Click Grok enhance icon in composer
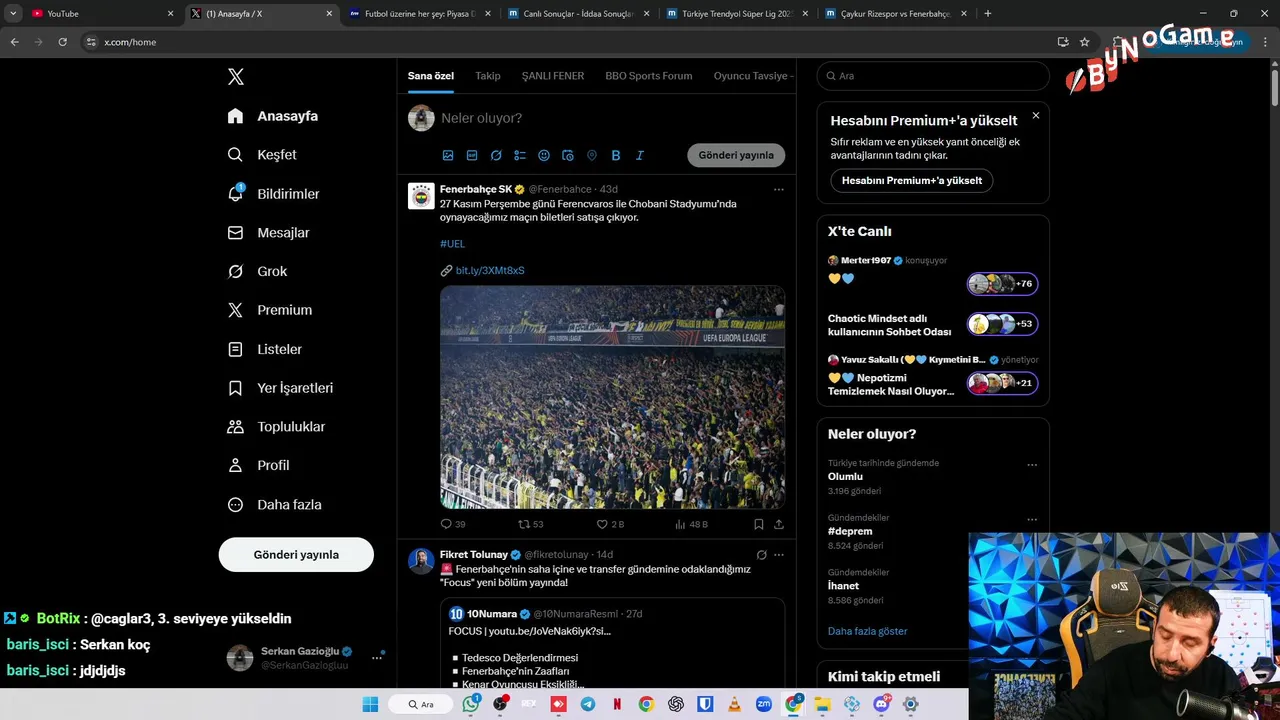 coord(496,155)
